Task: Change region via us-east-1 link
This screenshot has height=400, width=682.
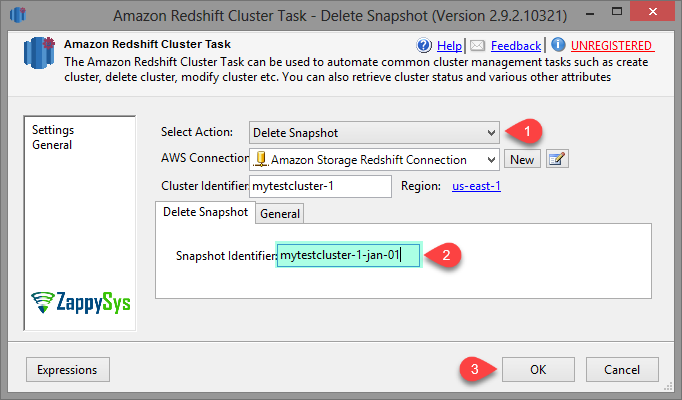Action: [476, 186]
